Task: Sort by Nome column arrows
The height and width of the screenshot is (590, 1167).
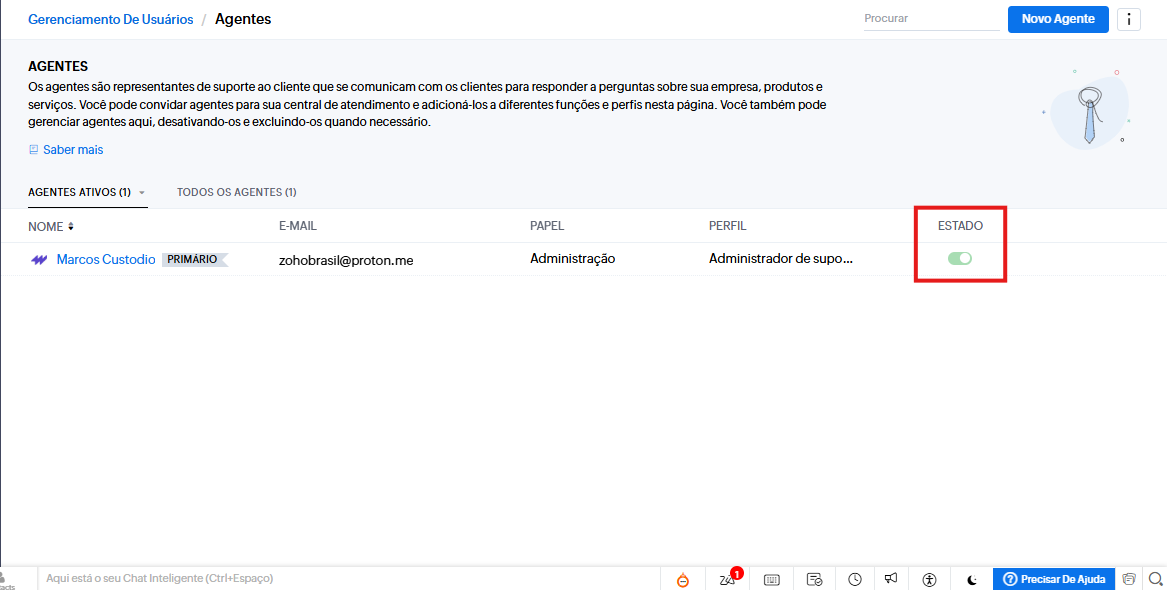Action: tap(71, 226)
